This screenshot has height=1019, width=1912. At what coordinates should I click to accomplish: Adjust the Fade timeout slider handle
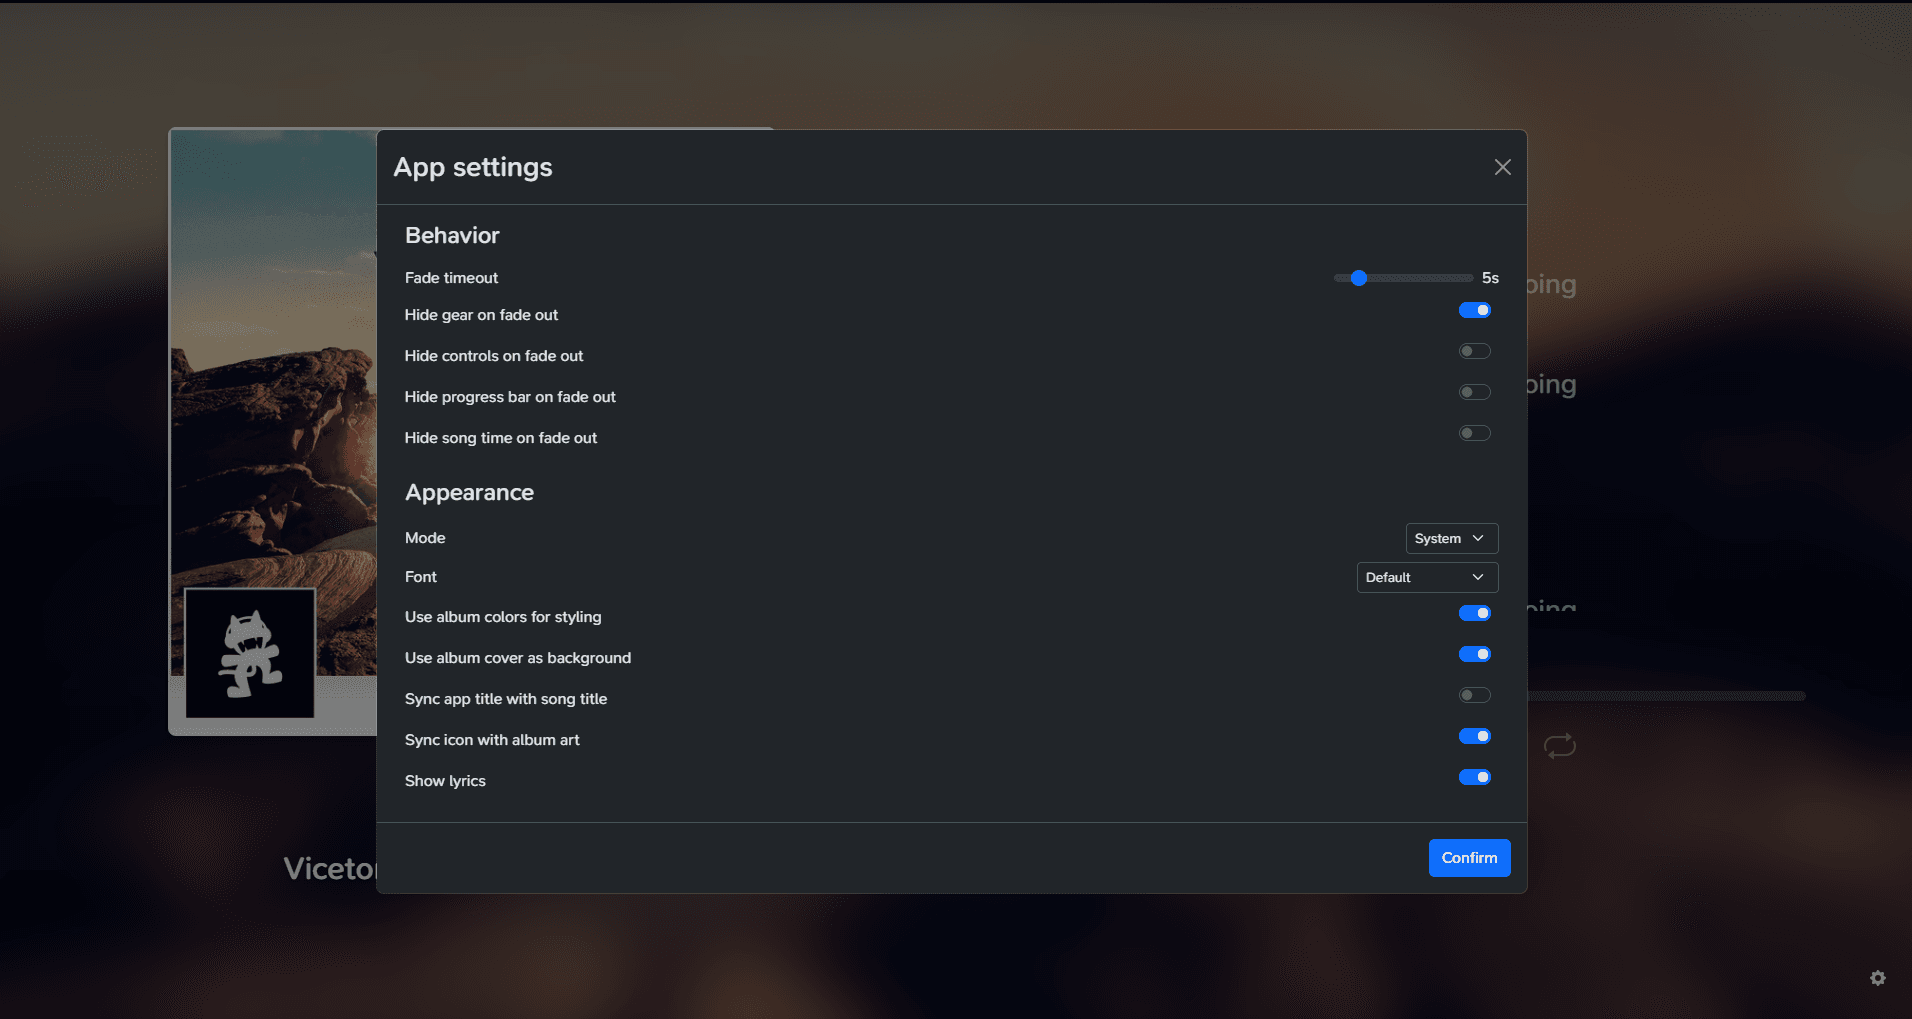click(1358, 278)
